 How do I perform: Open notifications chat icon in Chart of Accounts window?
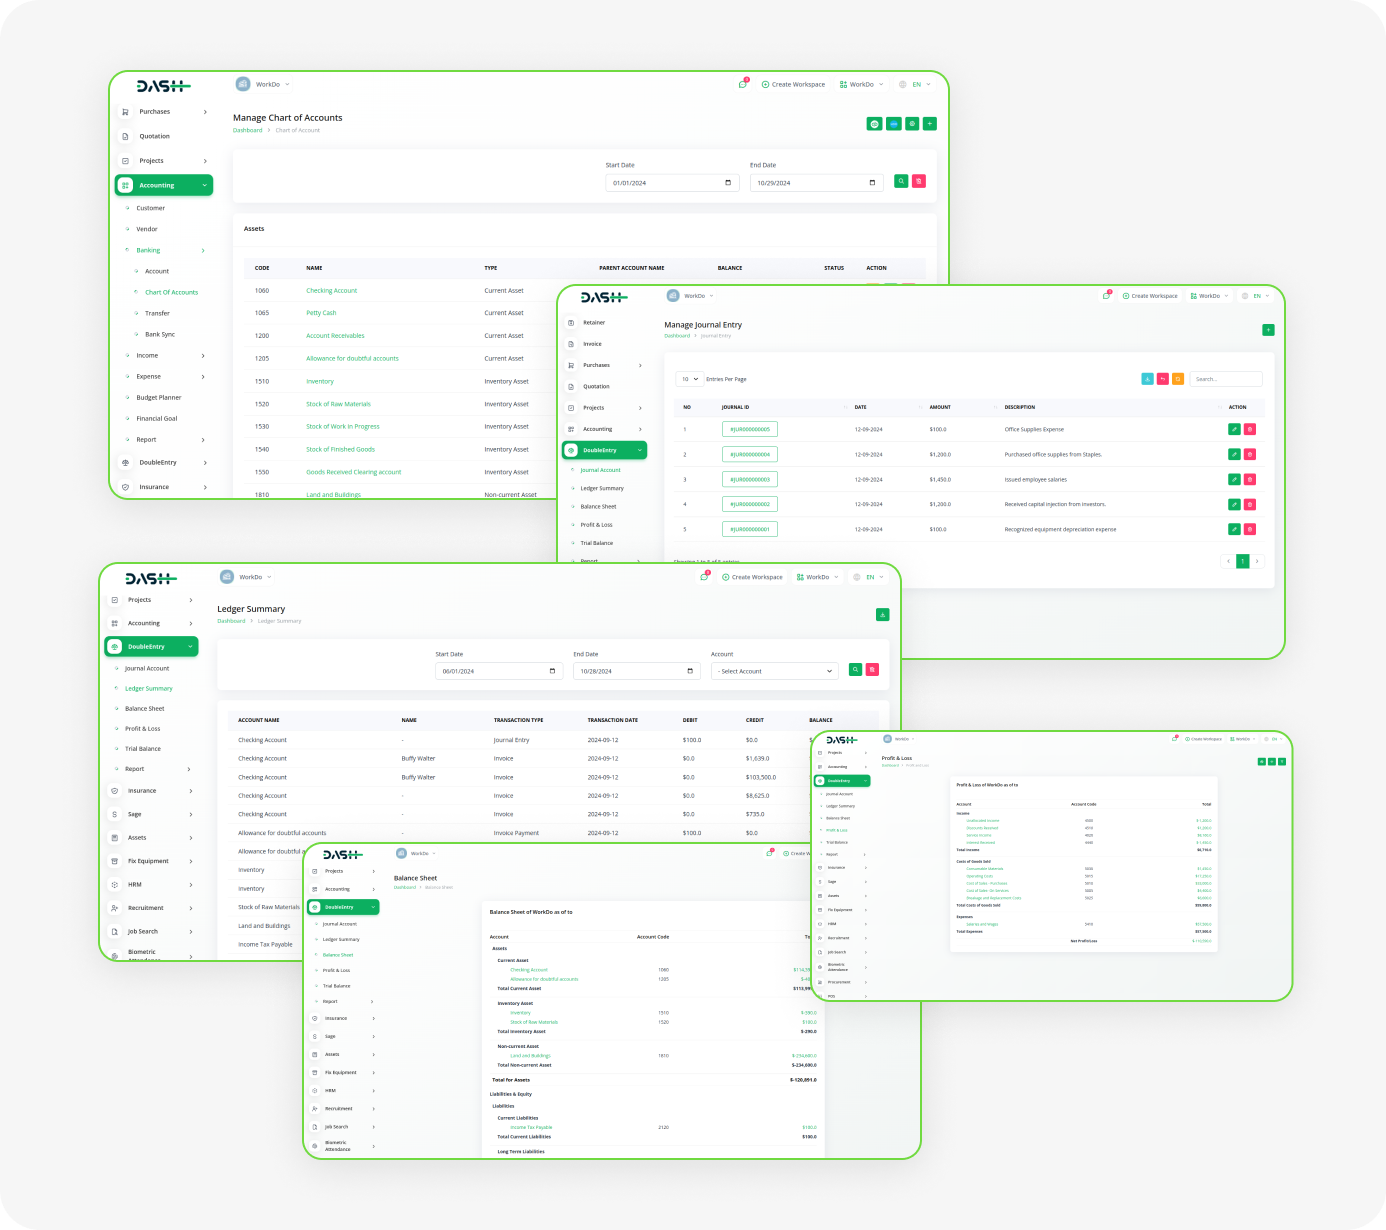pos(742,84)
